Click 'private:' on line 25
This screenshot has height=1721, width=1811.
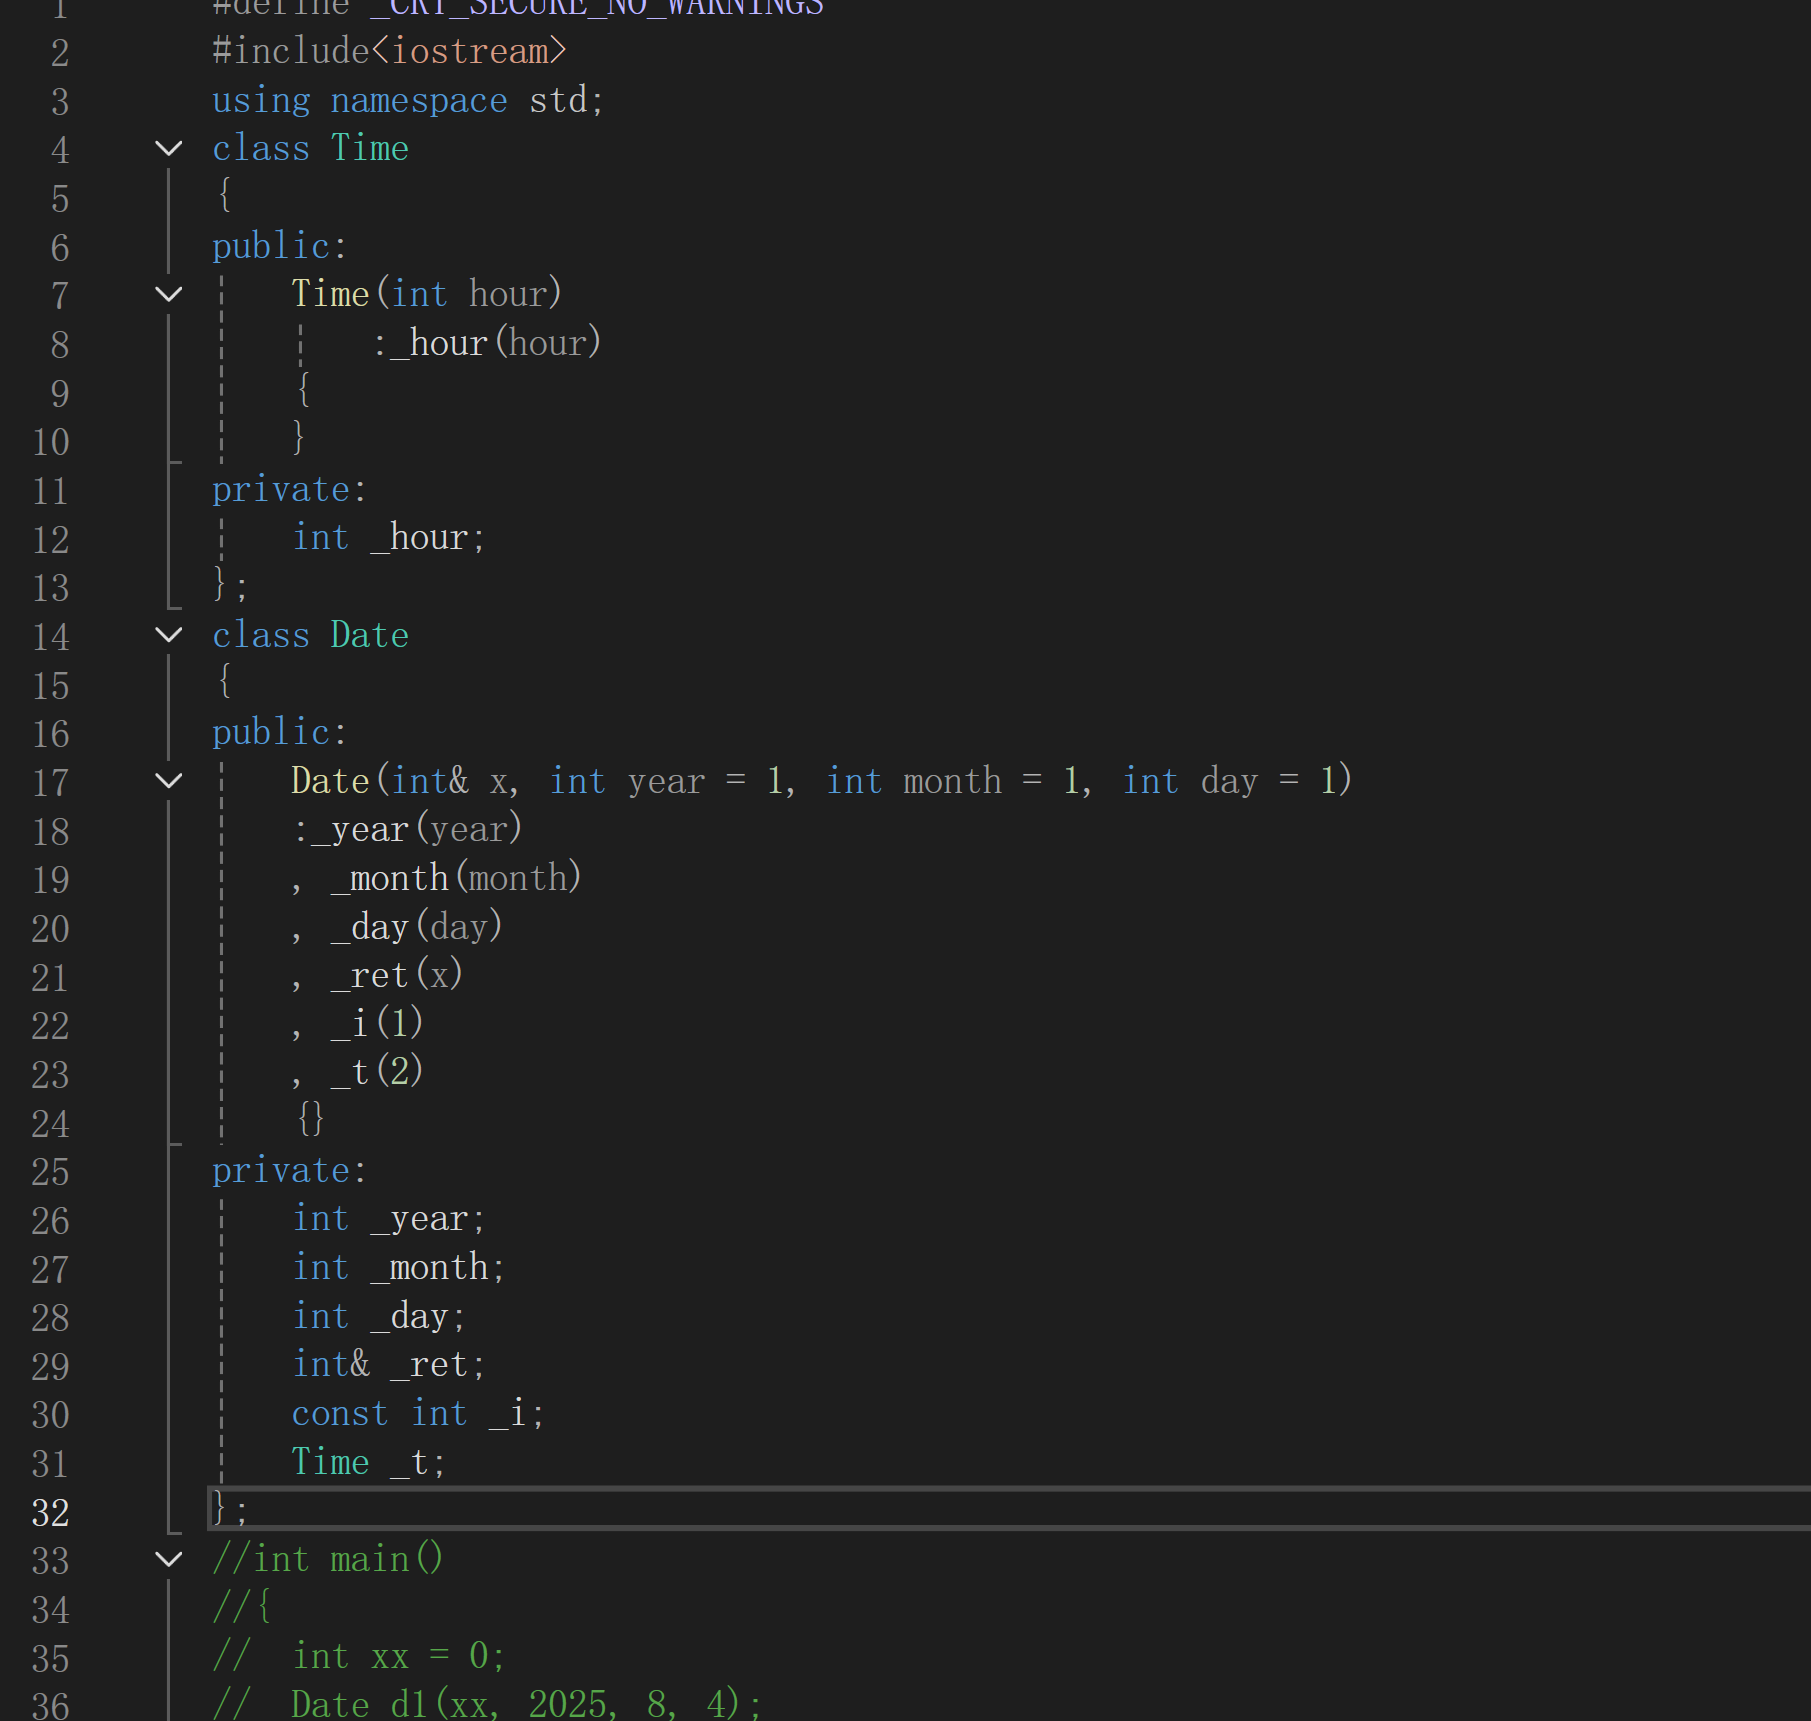pos(289,1170)
